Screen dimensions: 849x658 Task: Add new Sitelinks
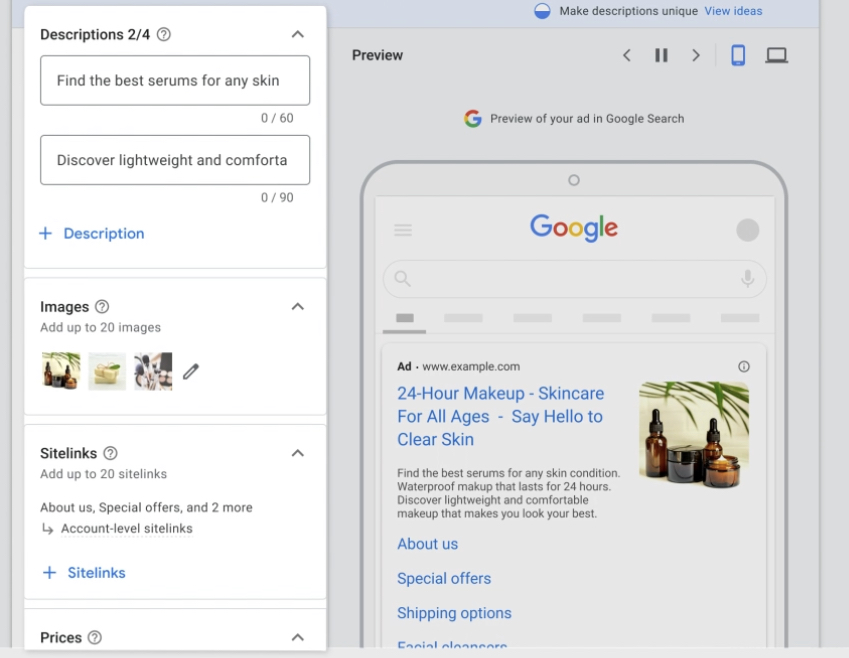click(84, 573)
